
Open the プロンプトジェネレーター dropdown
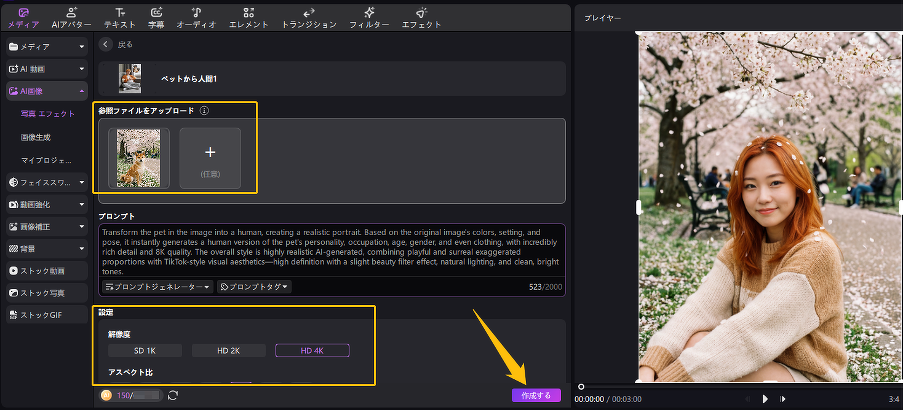click(x=158, y=287)
